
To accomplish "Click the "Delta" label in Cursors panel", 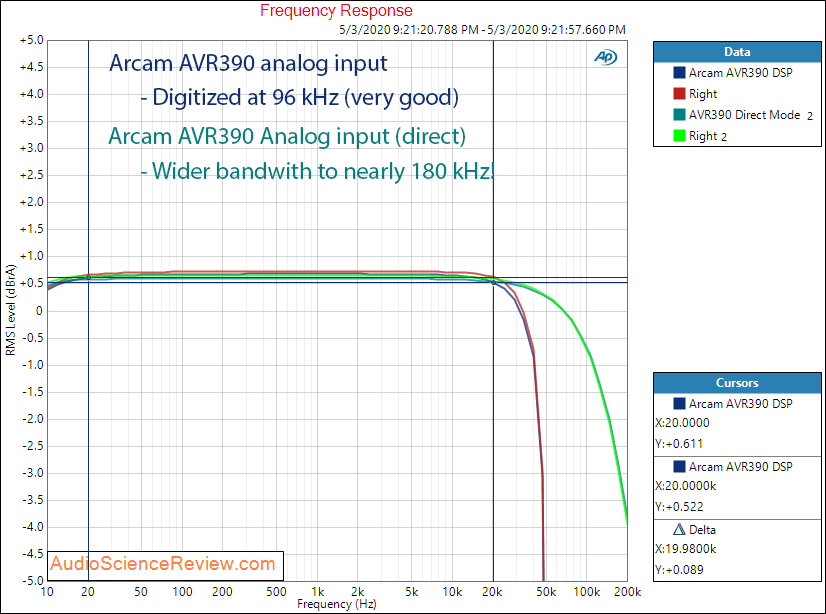I will coord(702,530).
